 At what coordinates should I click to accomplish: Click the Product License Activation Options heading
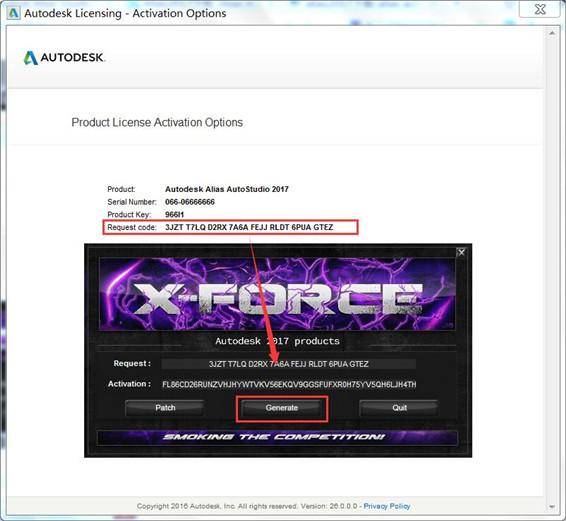[x=157, y=122]
